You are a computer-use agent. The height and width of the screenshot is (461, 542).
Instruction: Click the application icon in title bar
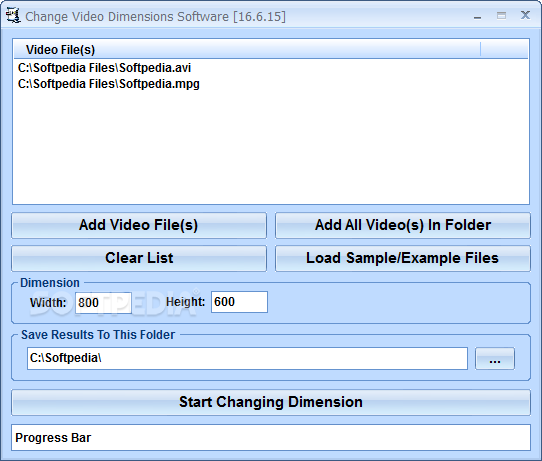tap(13, 16)
